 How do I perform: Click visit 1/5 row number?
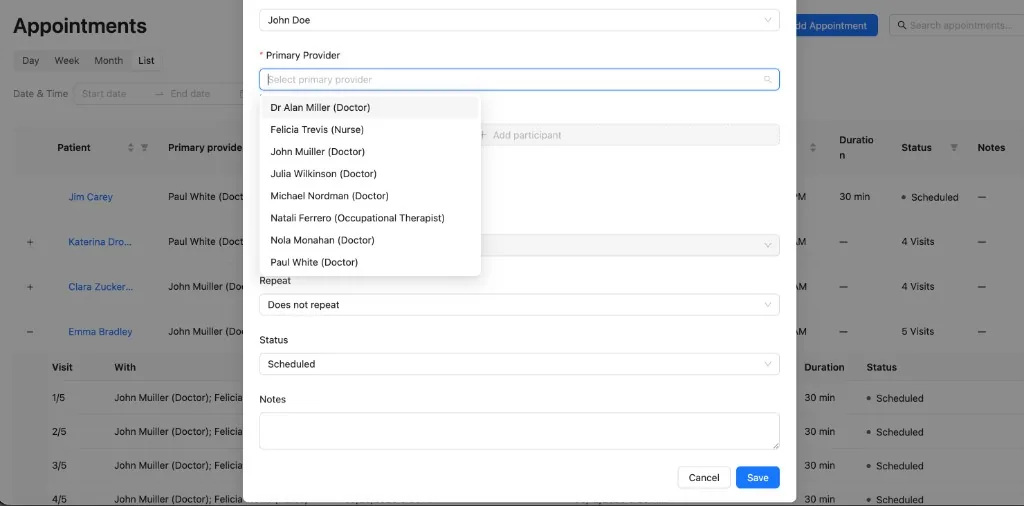pyautogui.click(x=59, y=398)
